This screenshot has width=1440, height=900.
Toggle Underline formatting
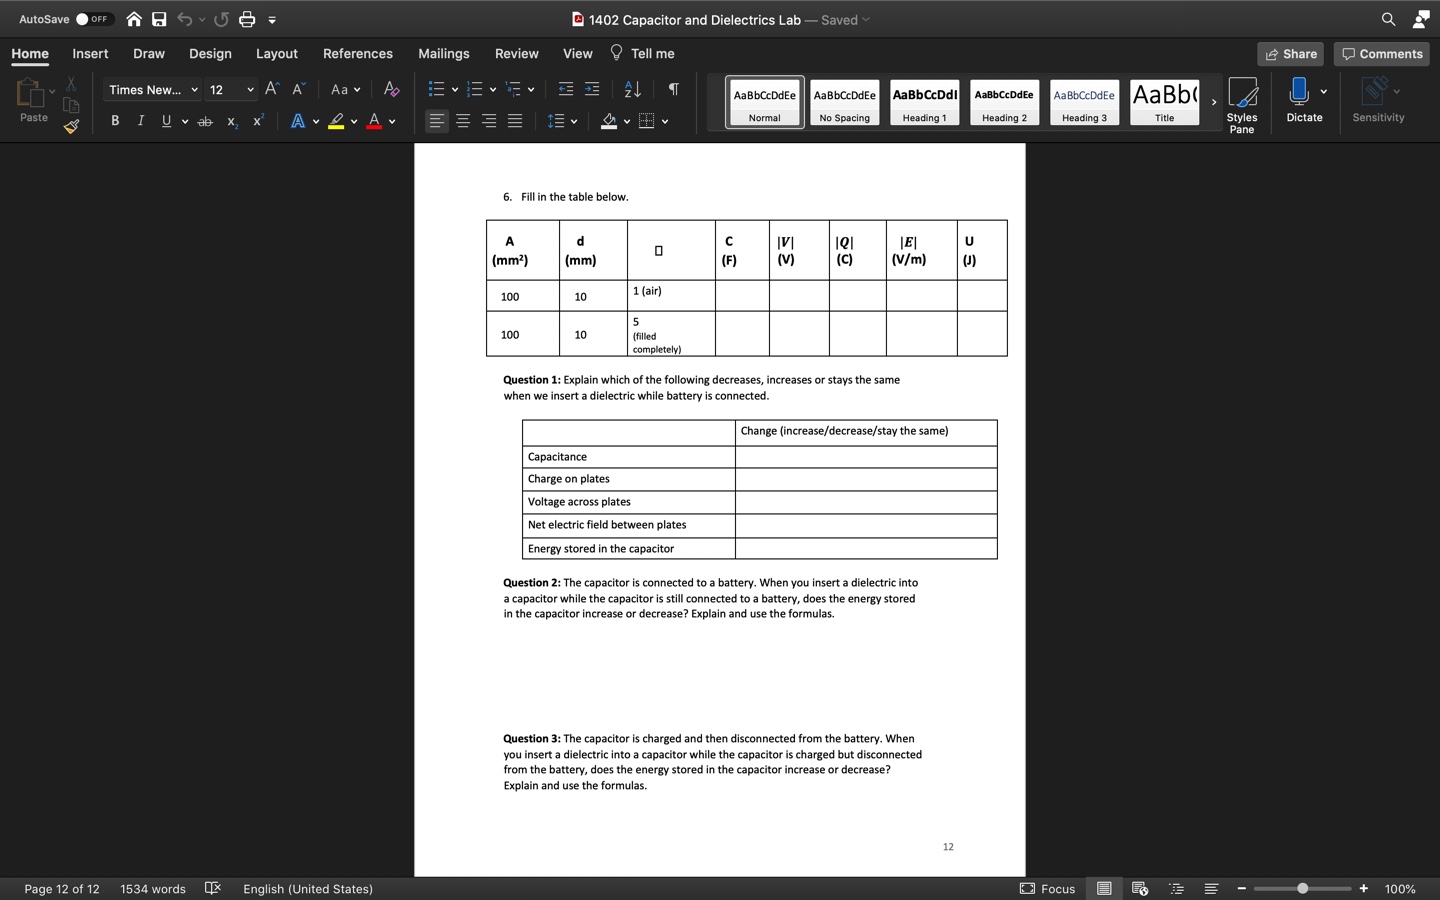pos(167,121)
